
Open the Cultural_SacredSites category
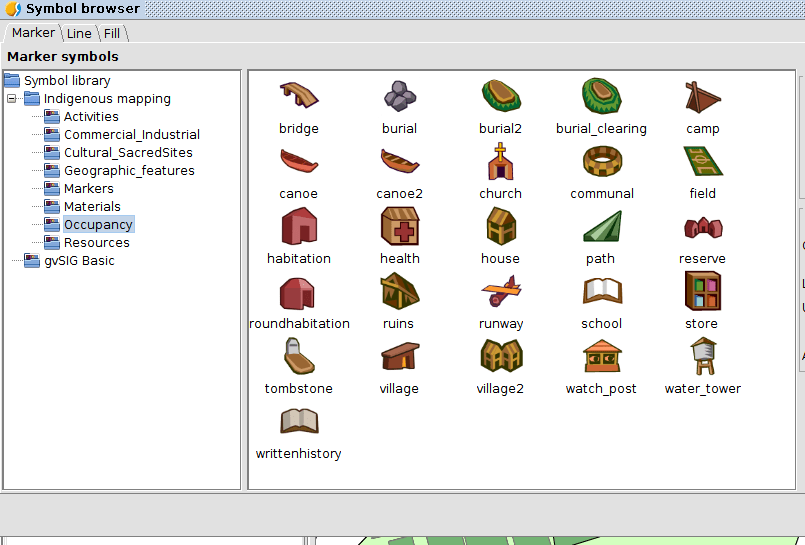click(128, 153)
